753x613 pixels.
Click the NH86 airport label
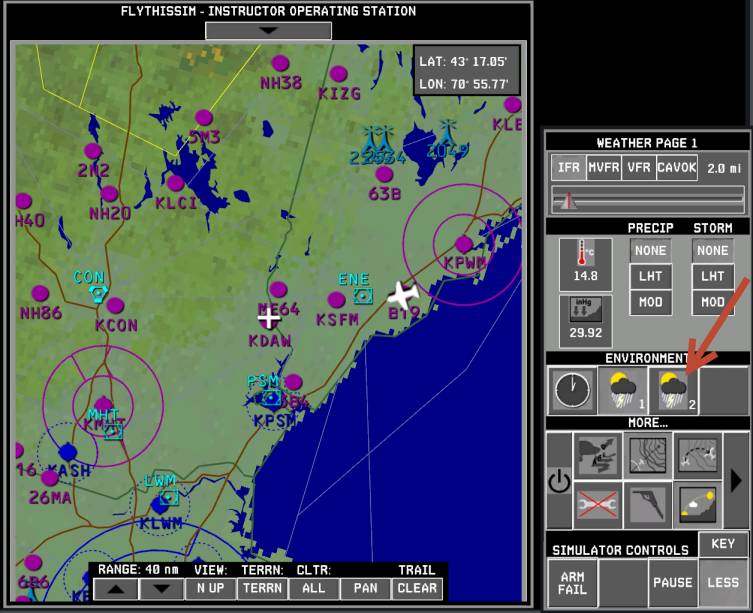point(41,313)
